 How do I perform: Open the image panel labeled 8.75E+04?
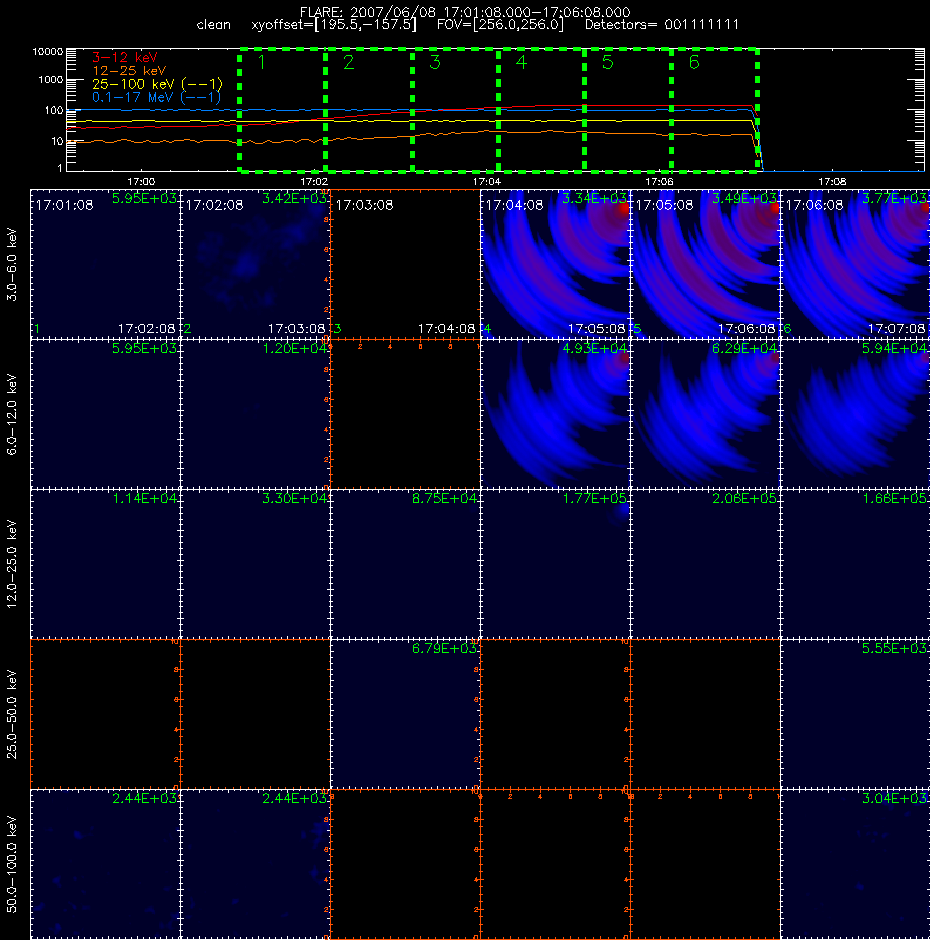(x=405, y=564)
